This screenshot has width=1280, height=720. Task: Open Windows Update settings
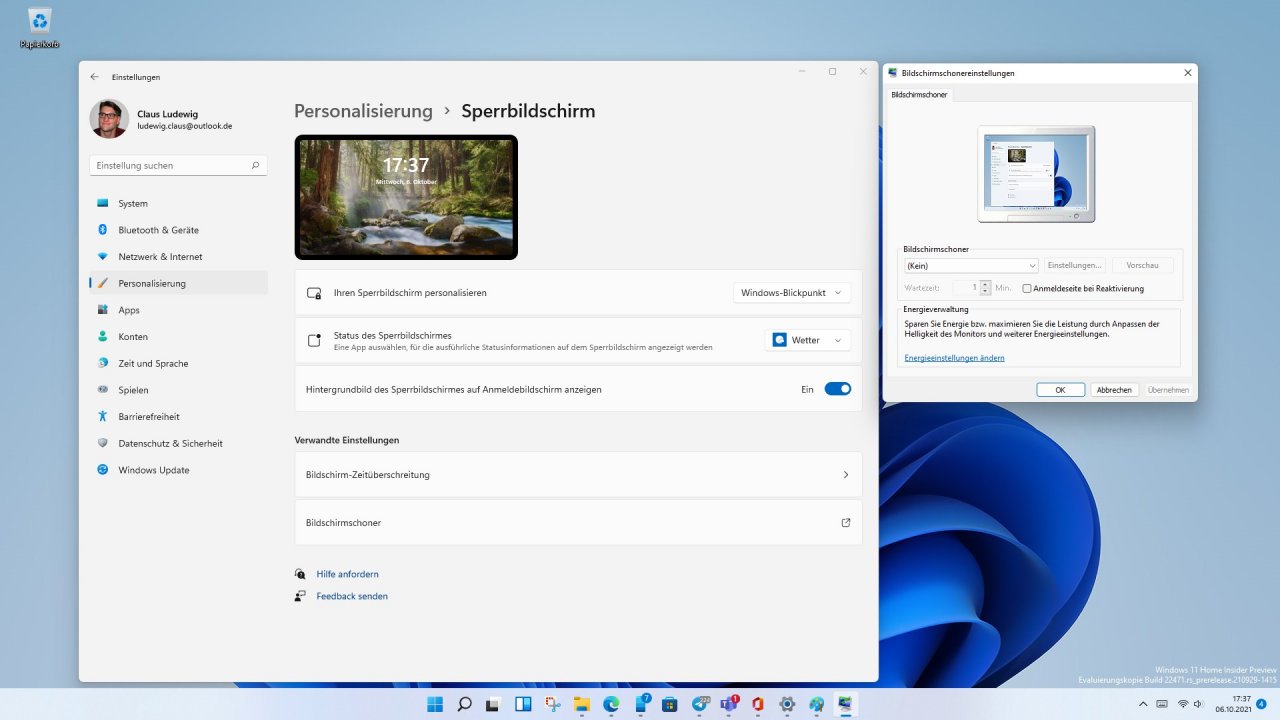tap(179, 470)
